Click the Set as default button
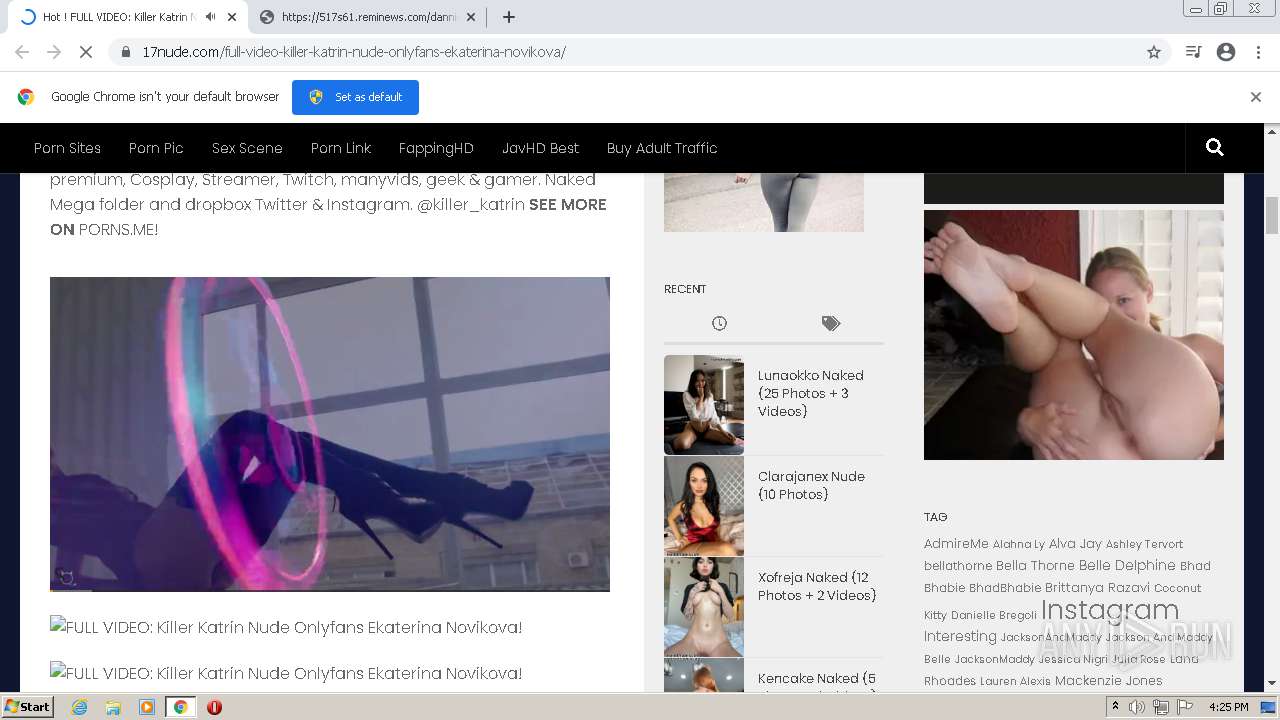Image resolution: width=1280 pixels, height=720 pixels. [355, 97]
